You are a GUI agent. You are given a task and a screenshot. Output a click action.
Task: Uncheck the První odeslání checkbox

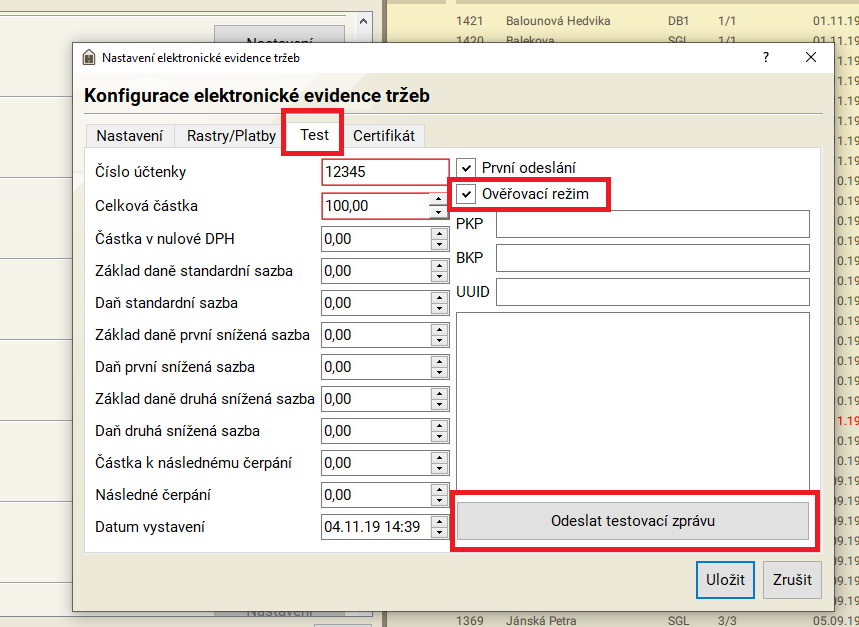pyautogui.click(x=467, y=168)
